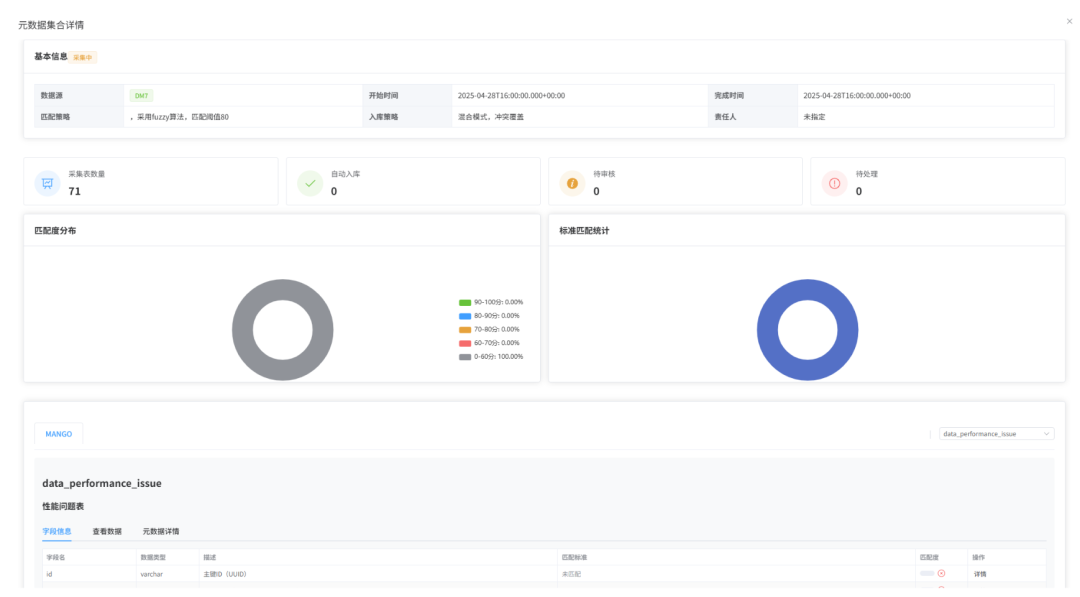1080x597 pixels.
Task: Click the DM7 data source tag
Action: pyautogui.click(x=141, y=96)
